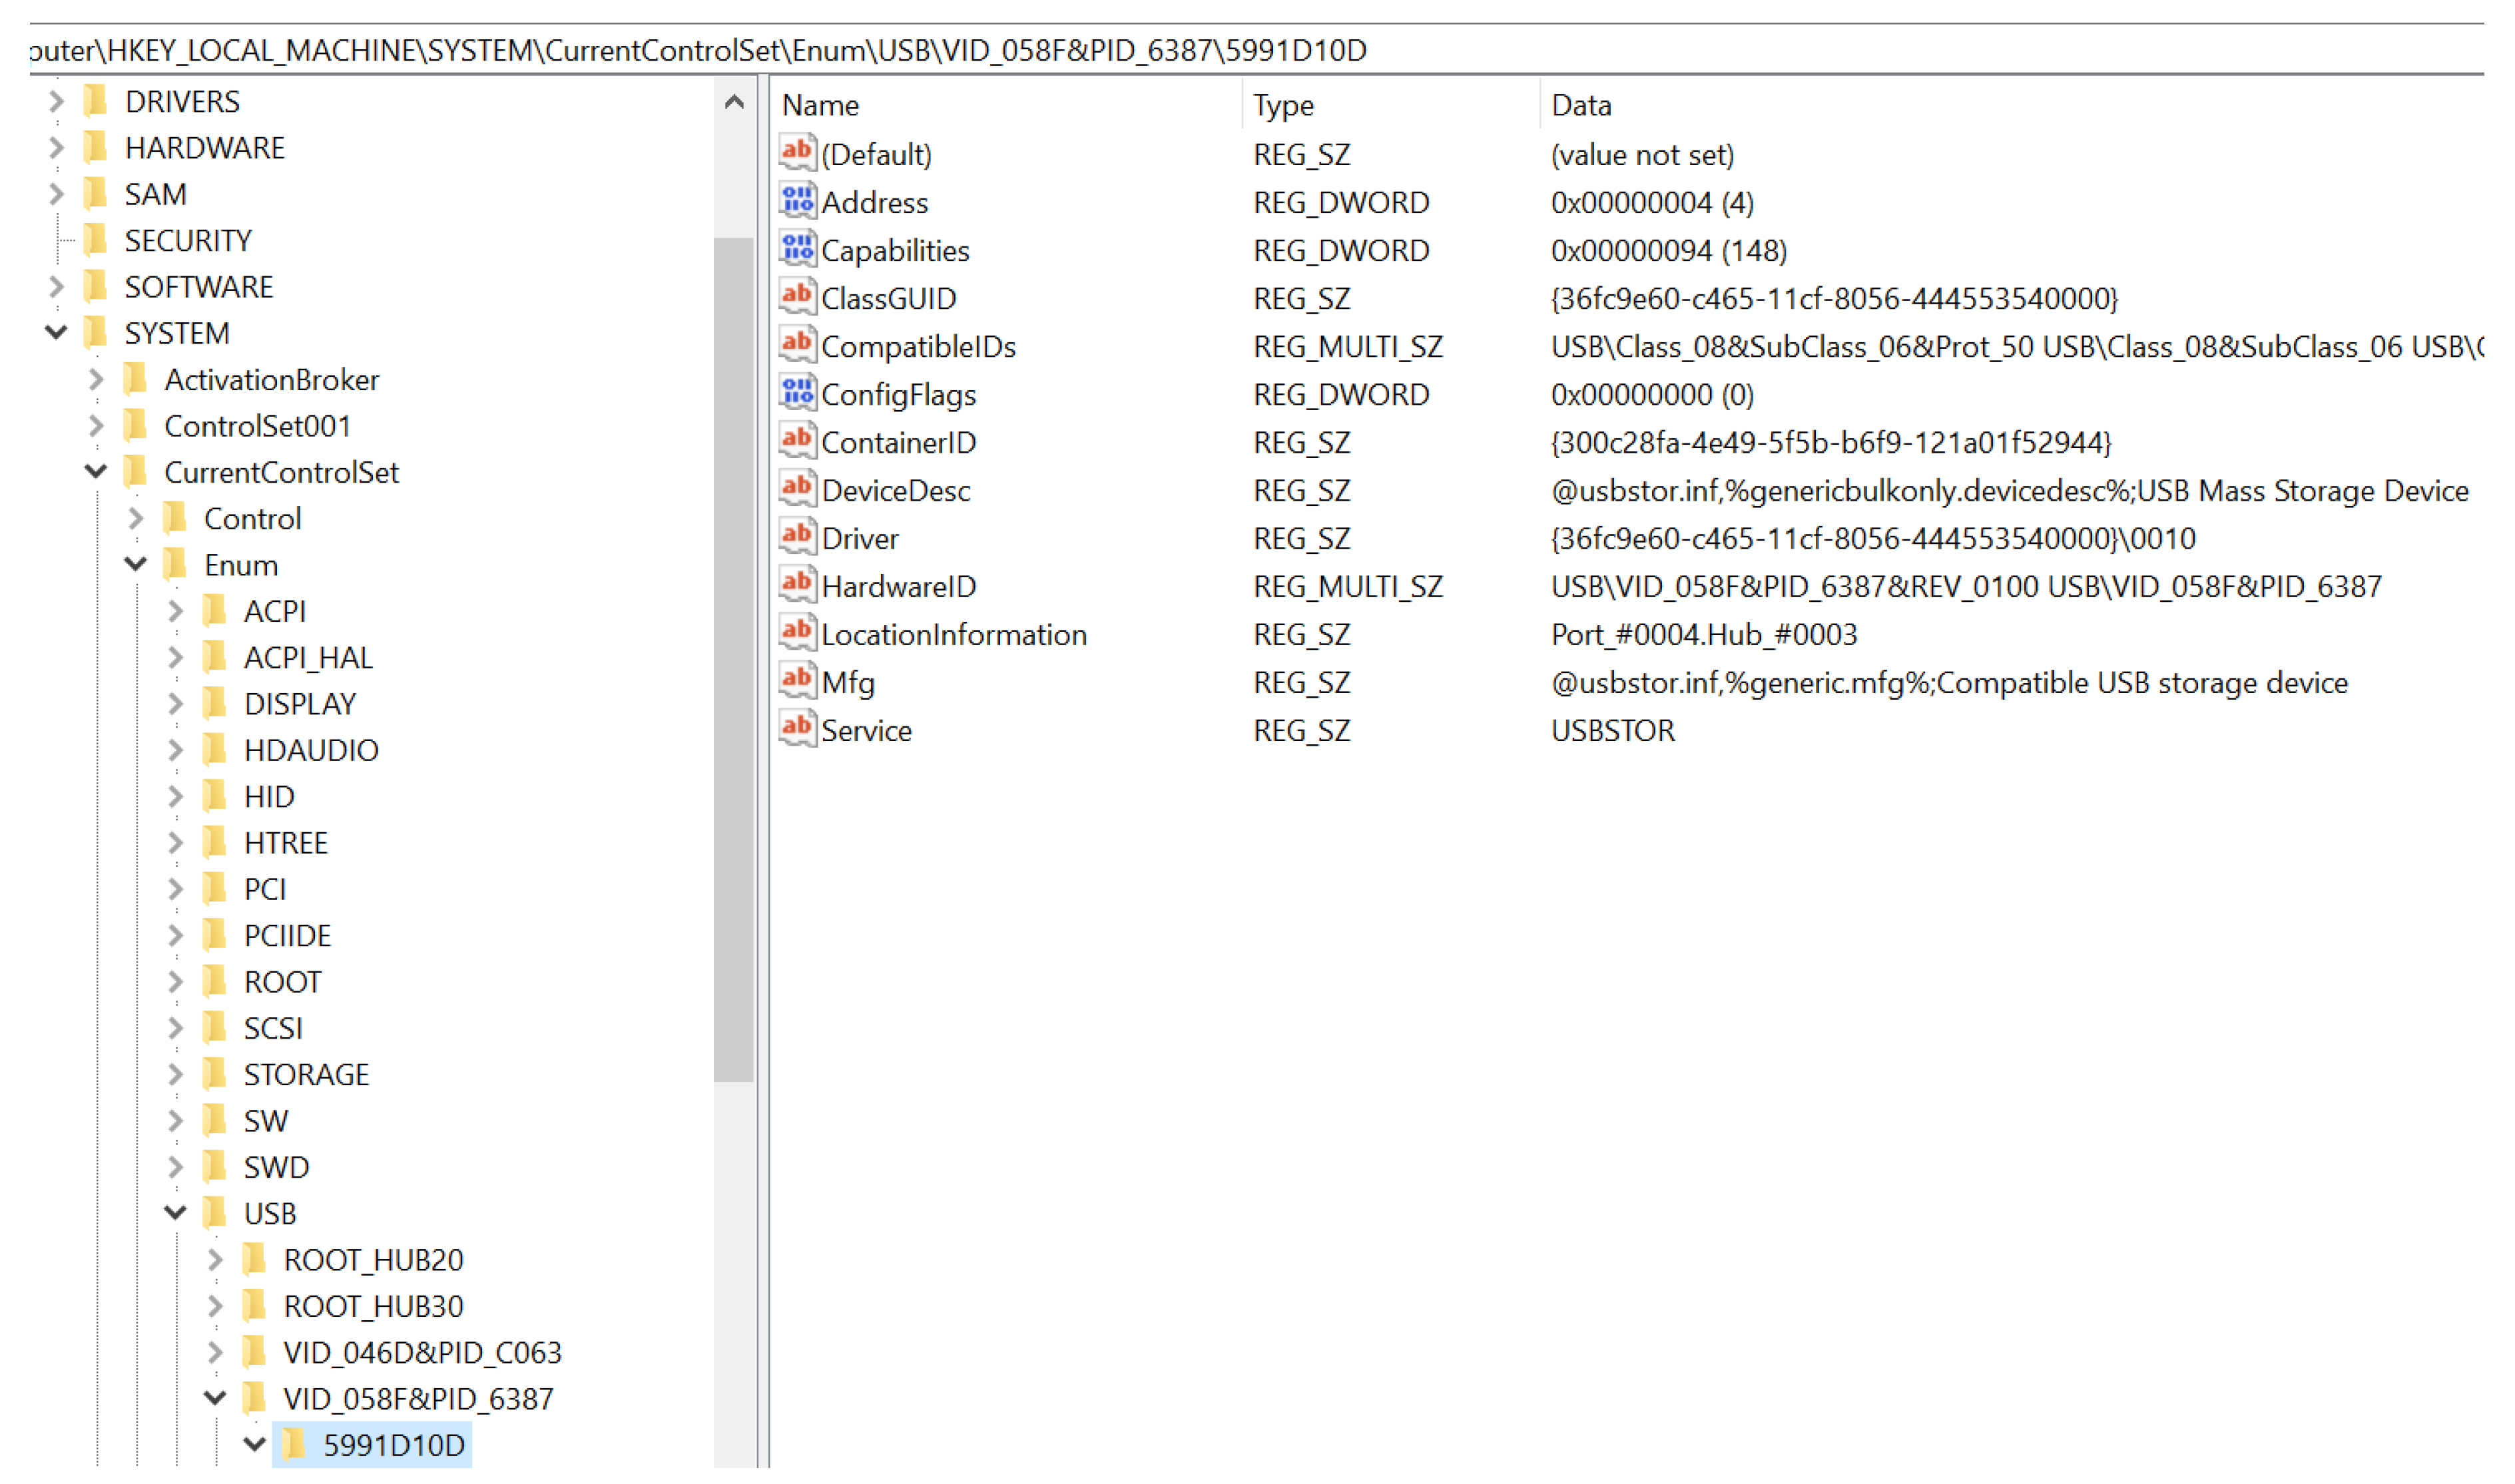Expand the ControlSet001 key

pyautogui.click(x=96, y=425)
